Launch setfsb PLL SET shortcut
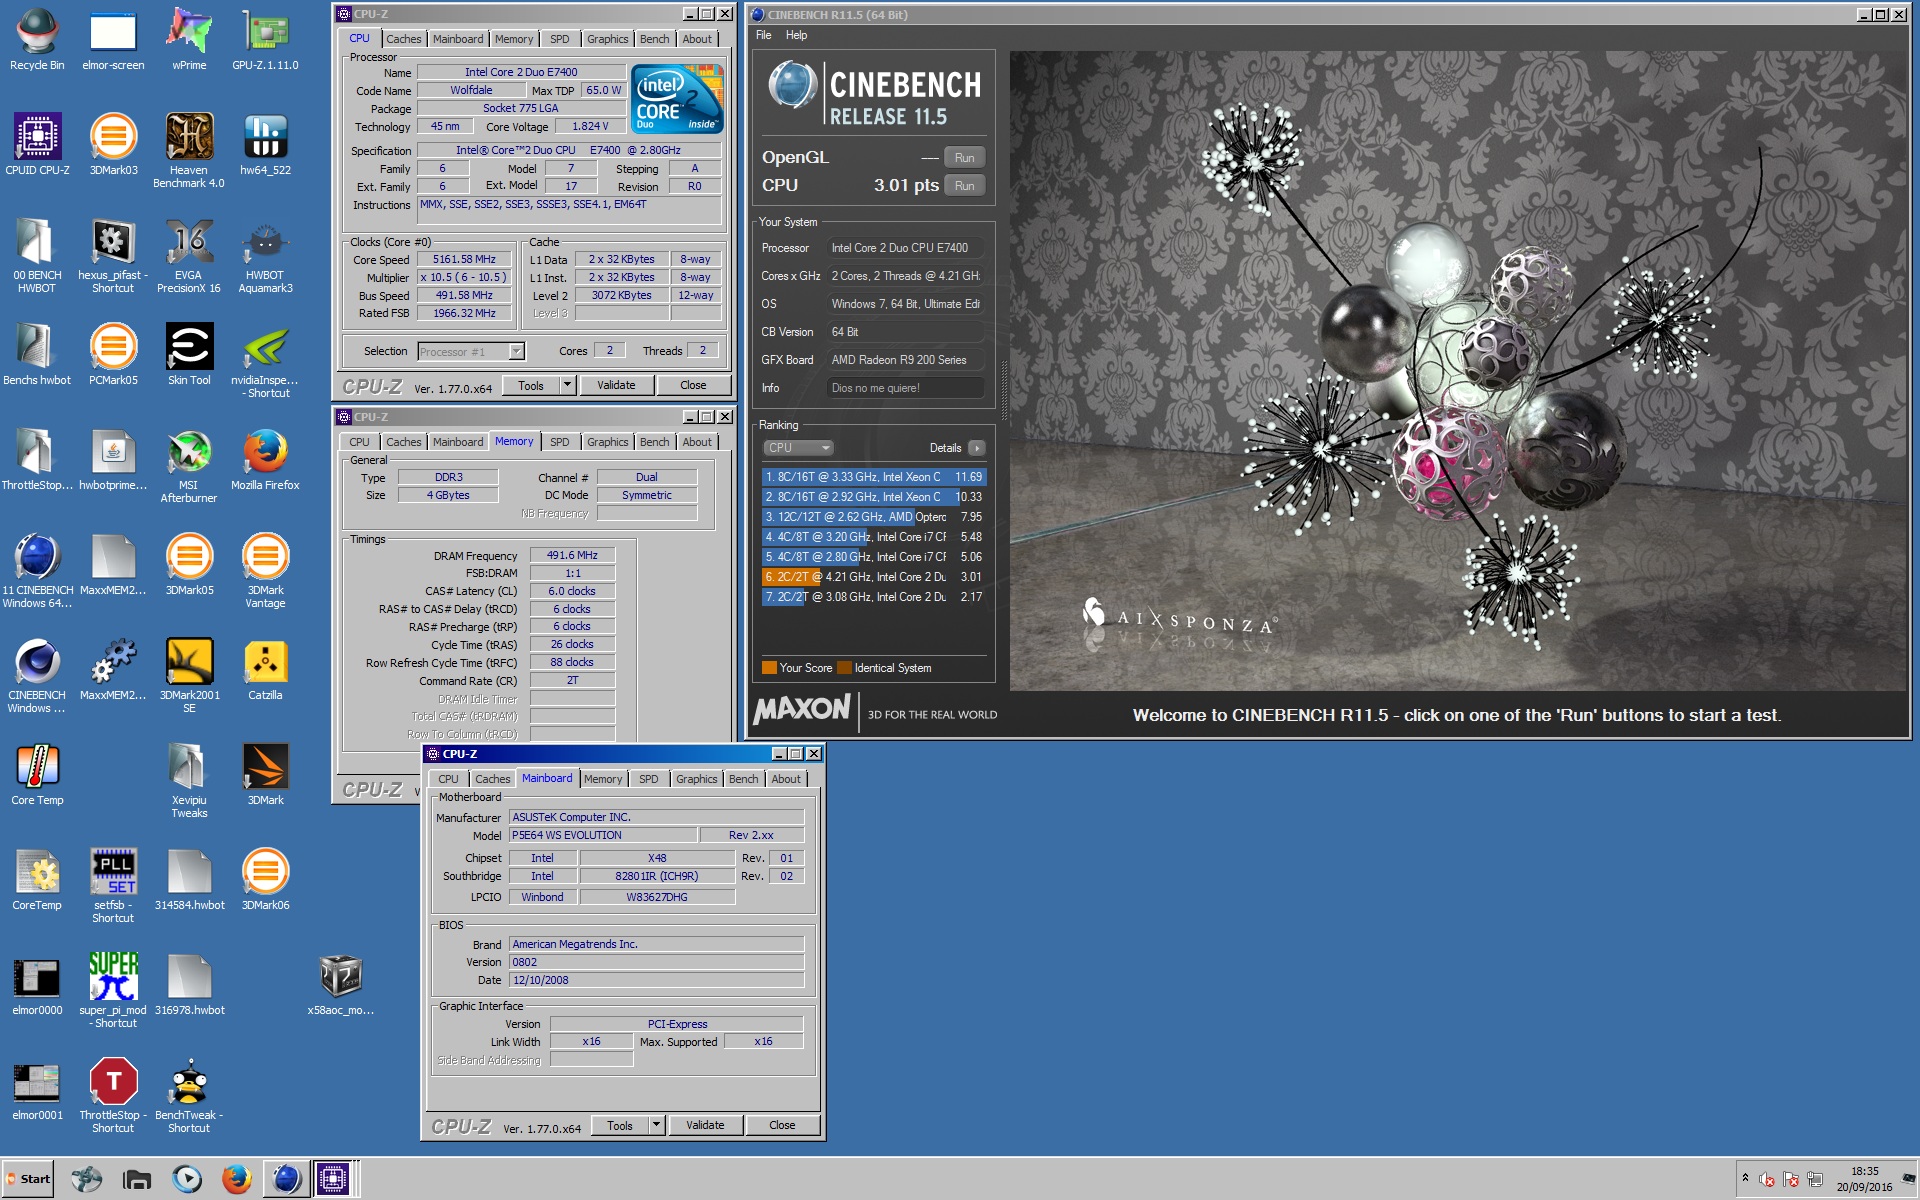The width and height of the screenshot is (1920, 1200). pyautogui.click(x=113, y=885)
